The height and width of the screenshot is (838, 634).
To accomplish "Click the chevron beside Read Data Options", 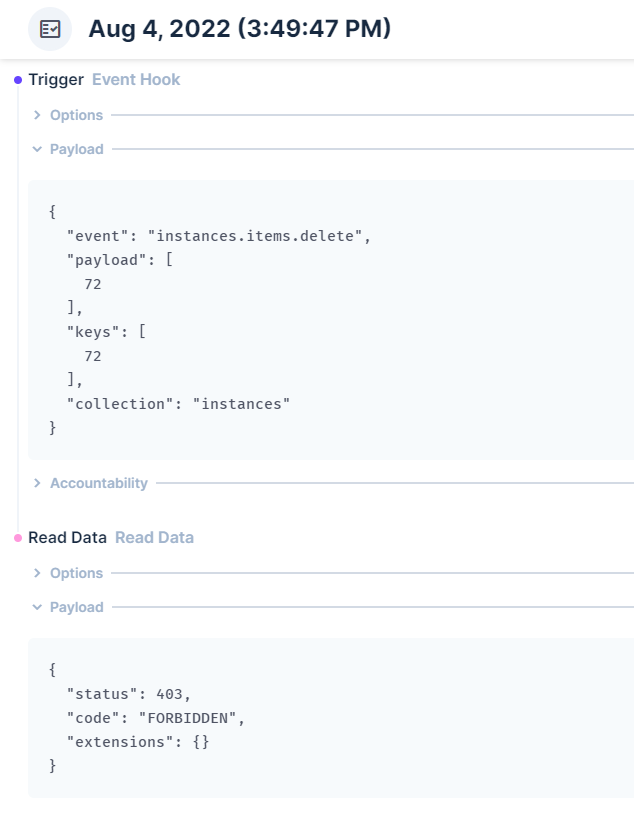I will 37,573.
